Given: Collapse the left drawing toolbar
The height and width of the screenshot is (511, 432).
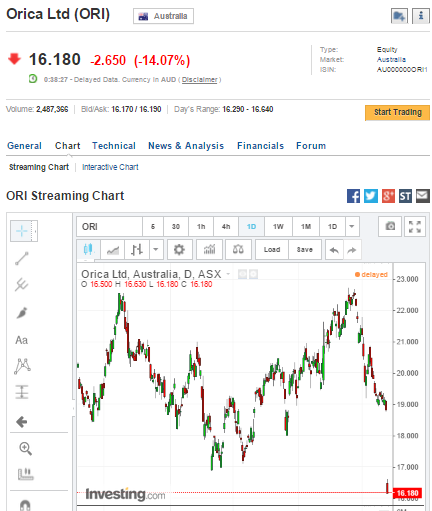Looking at the screenshot, I should tap(73, 408).
